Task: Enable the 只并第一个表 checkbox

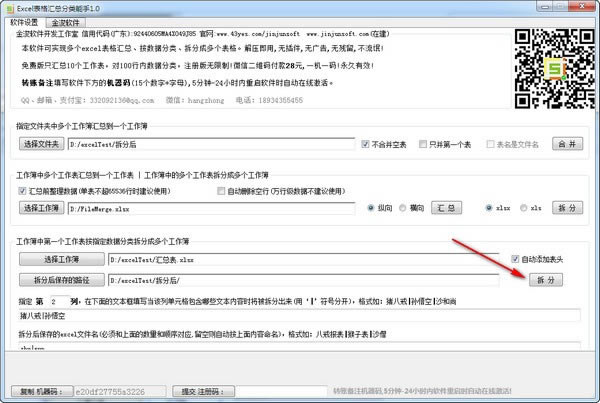Action: [x=445, y=144]
